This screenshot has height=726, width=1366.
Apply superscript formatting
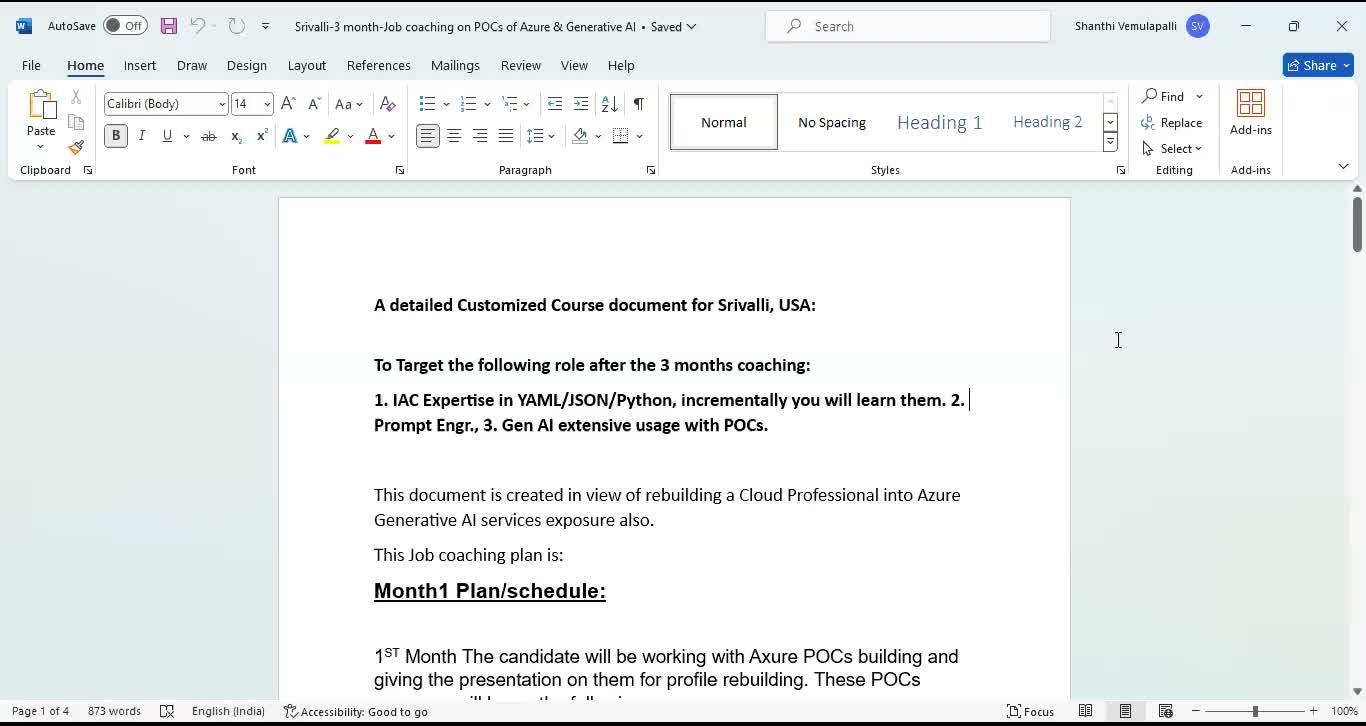(x=262, y=136)
